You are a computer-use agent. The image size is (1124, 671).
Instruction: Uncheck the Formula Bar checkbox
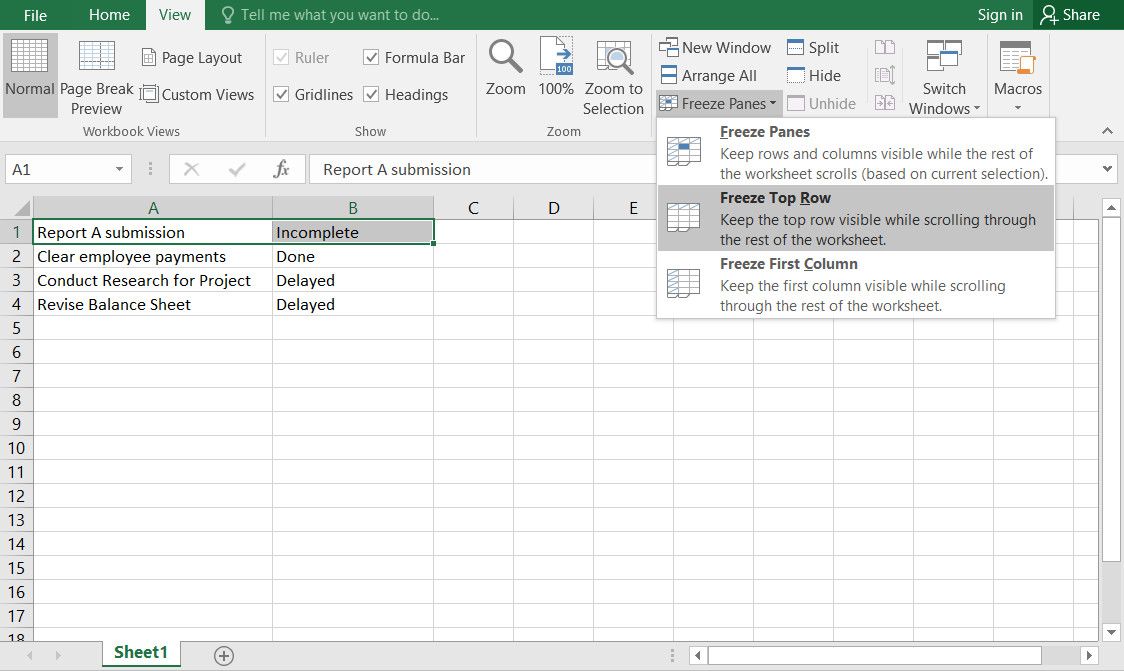[372, 58]
